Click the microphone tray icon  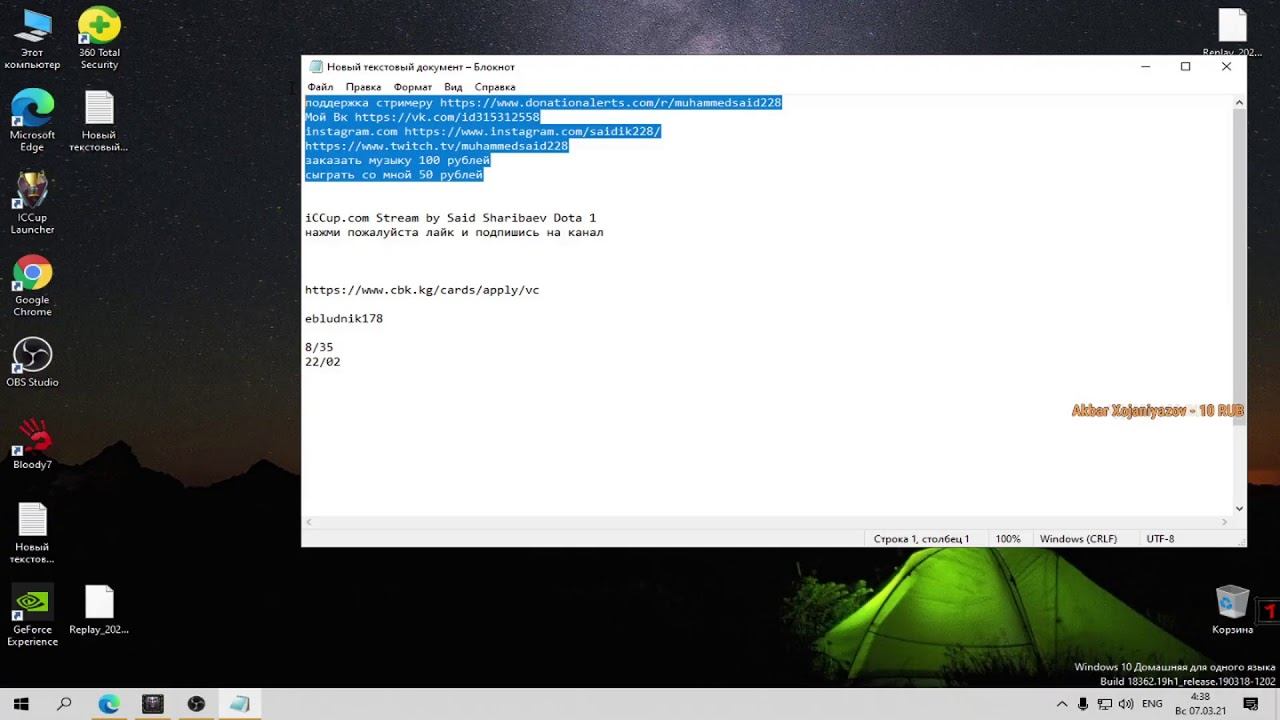pyautogui.click(x=1084, y=704)
